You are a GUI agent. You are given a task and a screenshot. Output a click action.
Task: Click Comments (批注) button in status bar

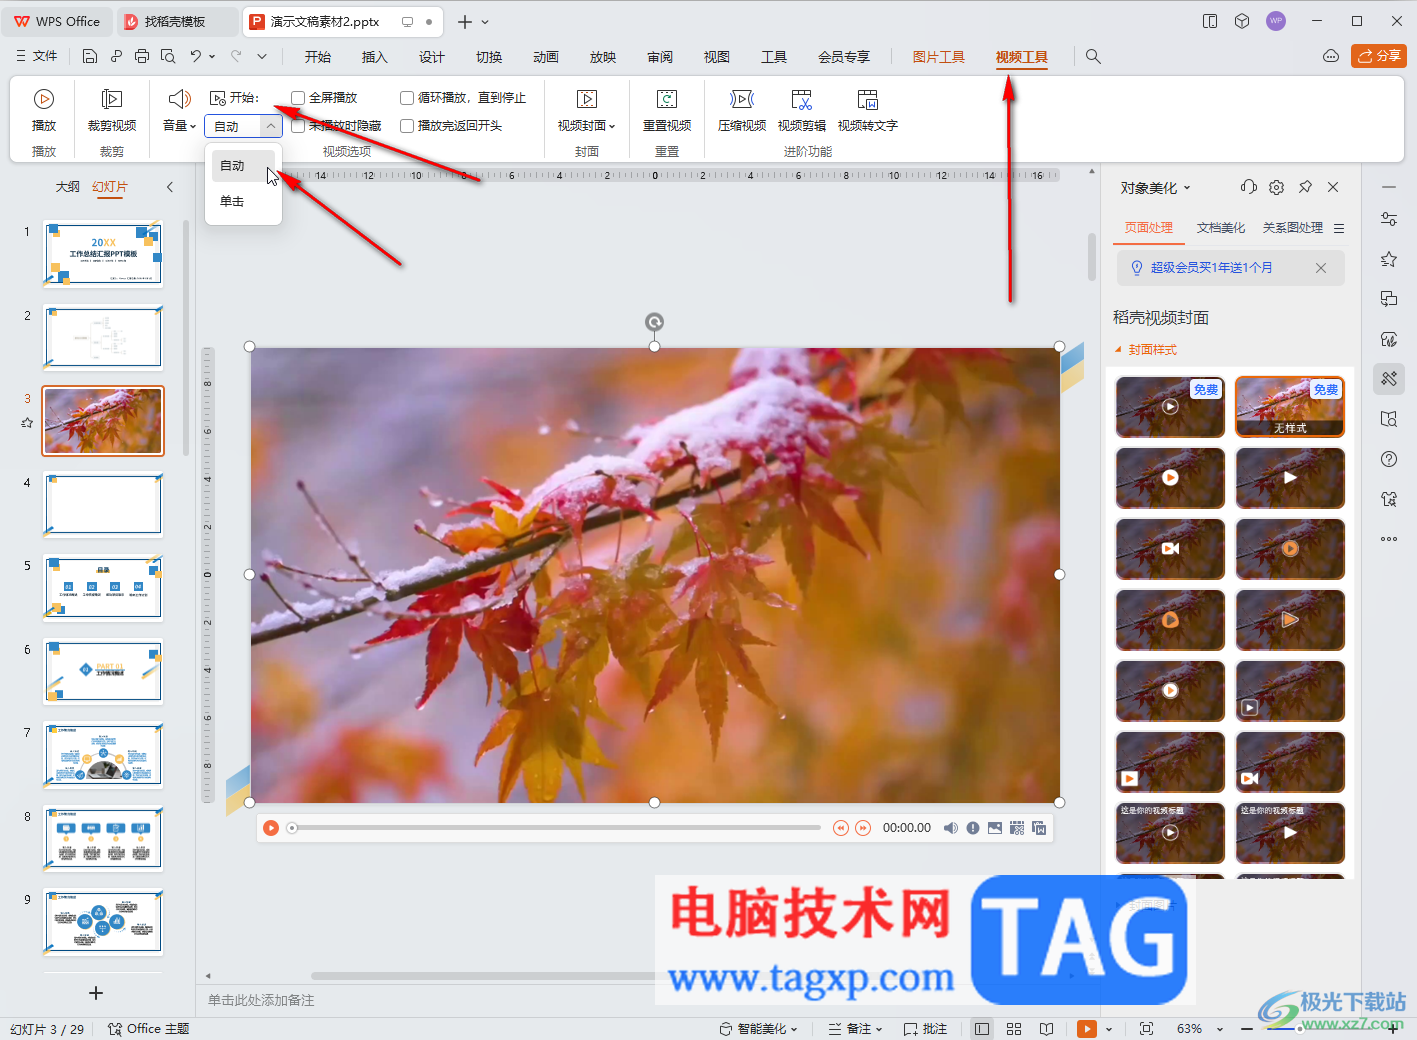[x=925, y=1029]
